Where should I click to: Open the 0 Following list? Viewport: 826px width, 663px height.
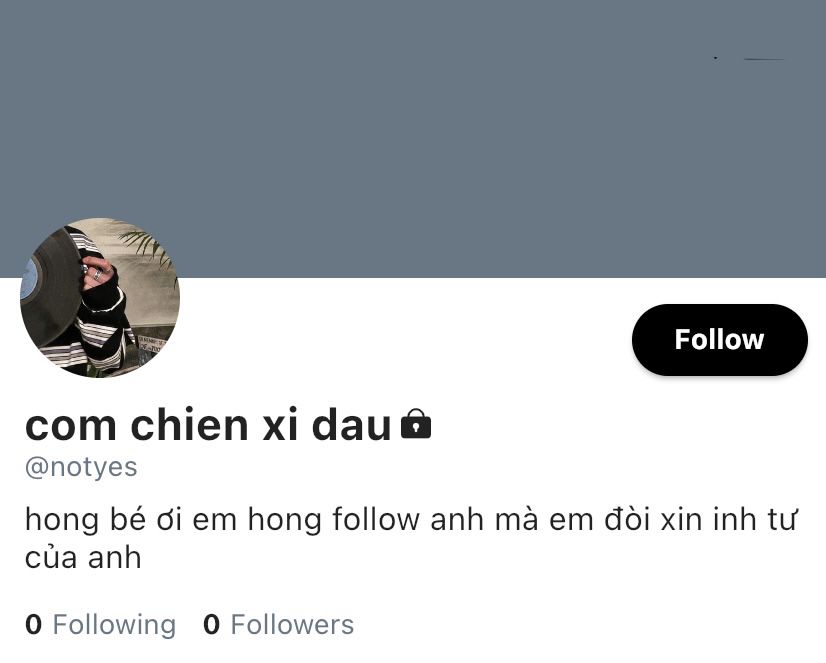click(100, 625)
